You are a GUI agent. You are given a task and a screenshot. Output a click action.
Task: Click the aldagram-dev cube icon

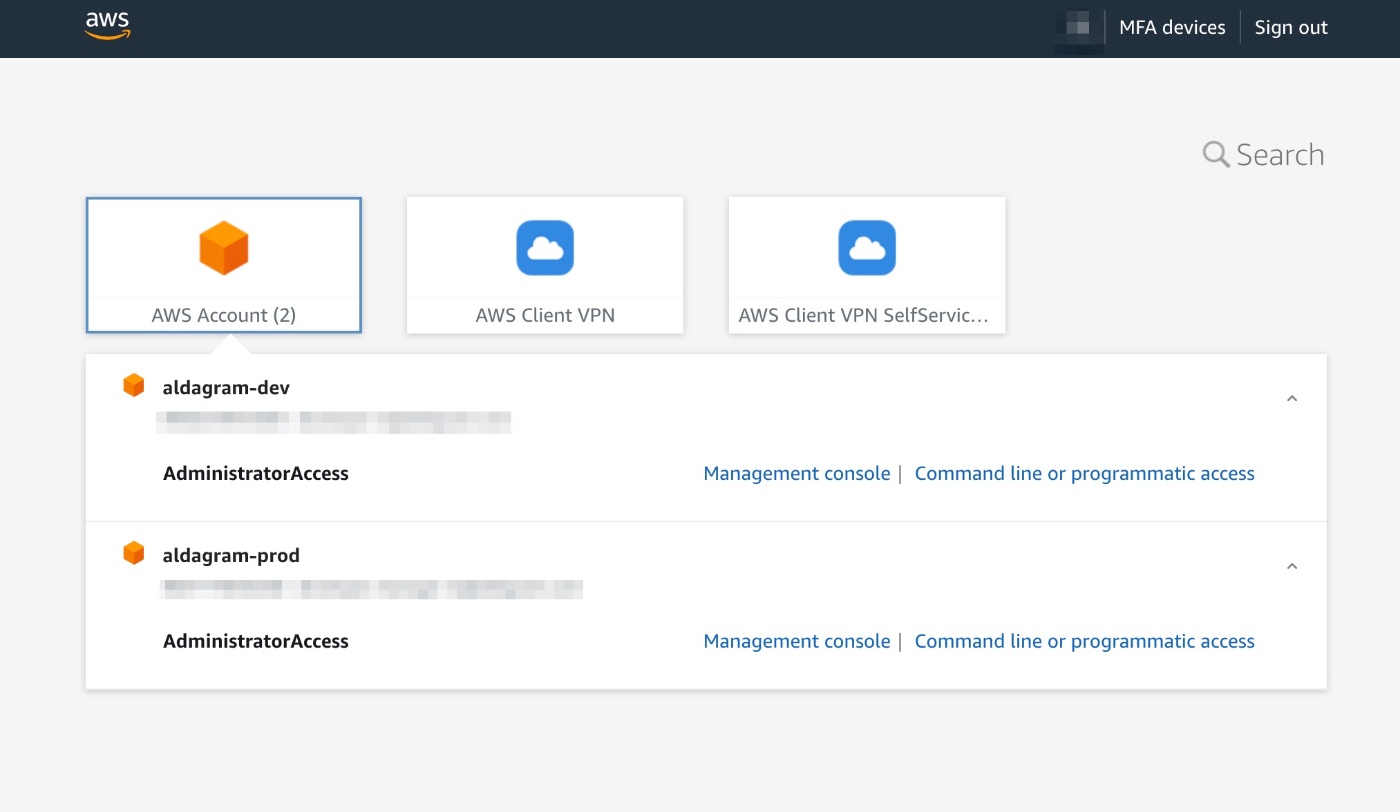click(x=134, y=385)
